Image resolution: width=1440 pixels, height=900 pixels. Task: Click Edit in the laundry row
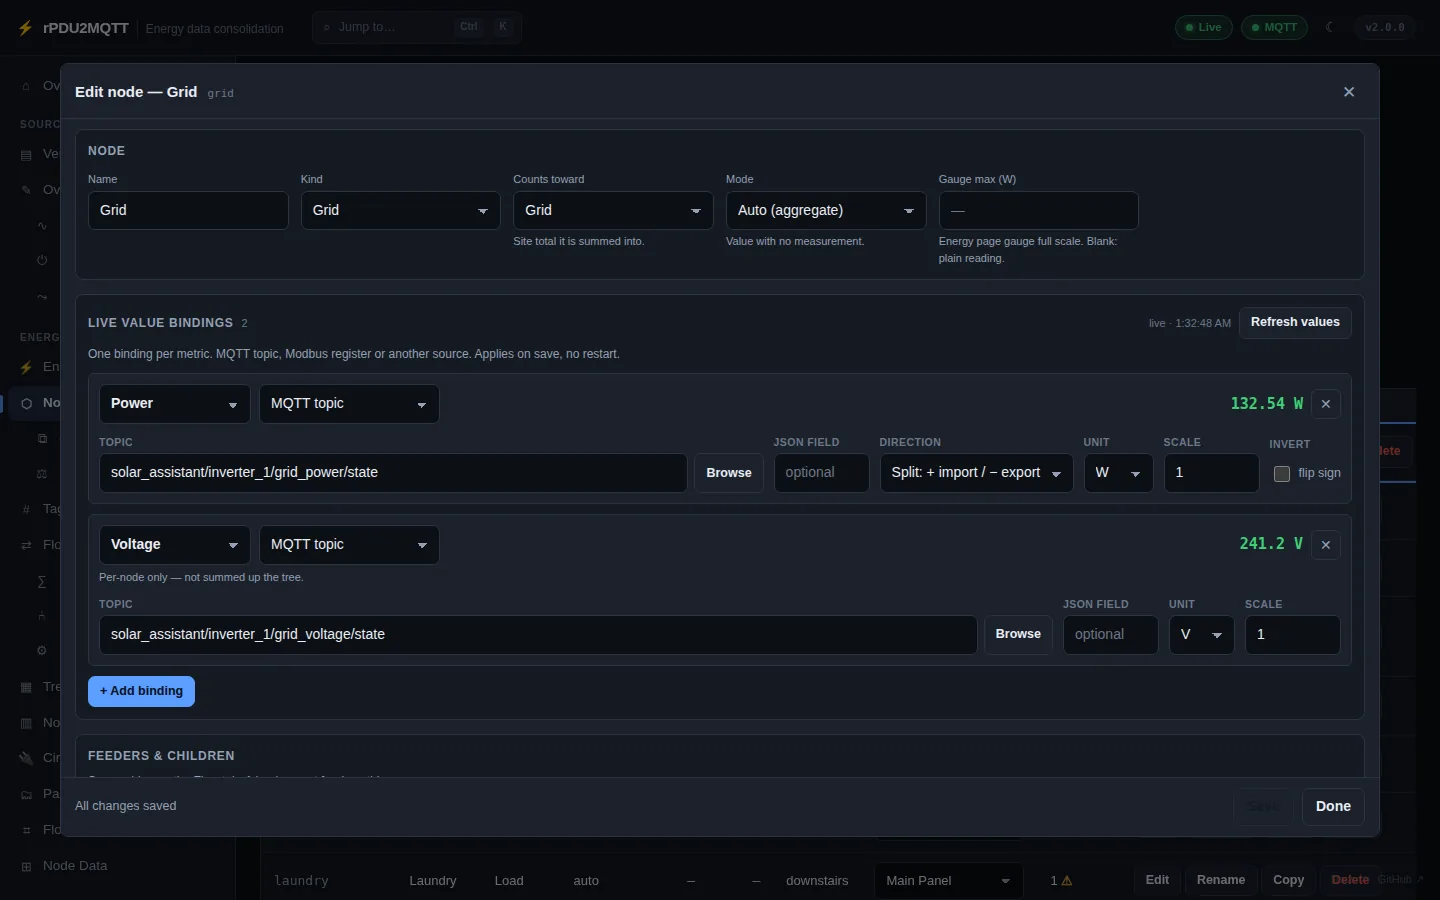(1157, 881)
